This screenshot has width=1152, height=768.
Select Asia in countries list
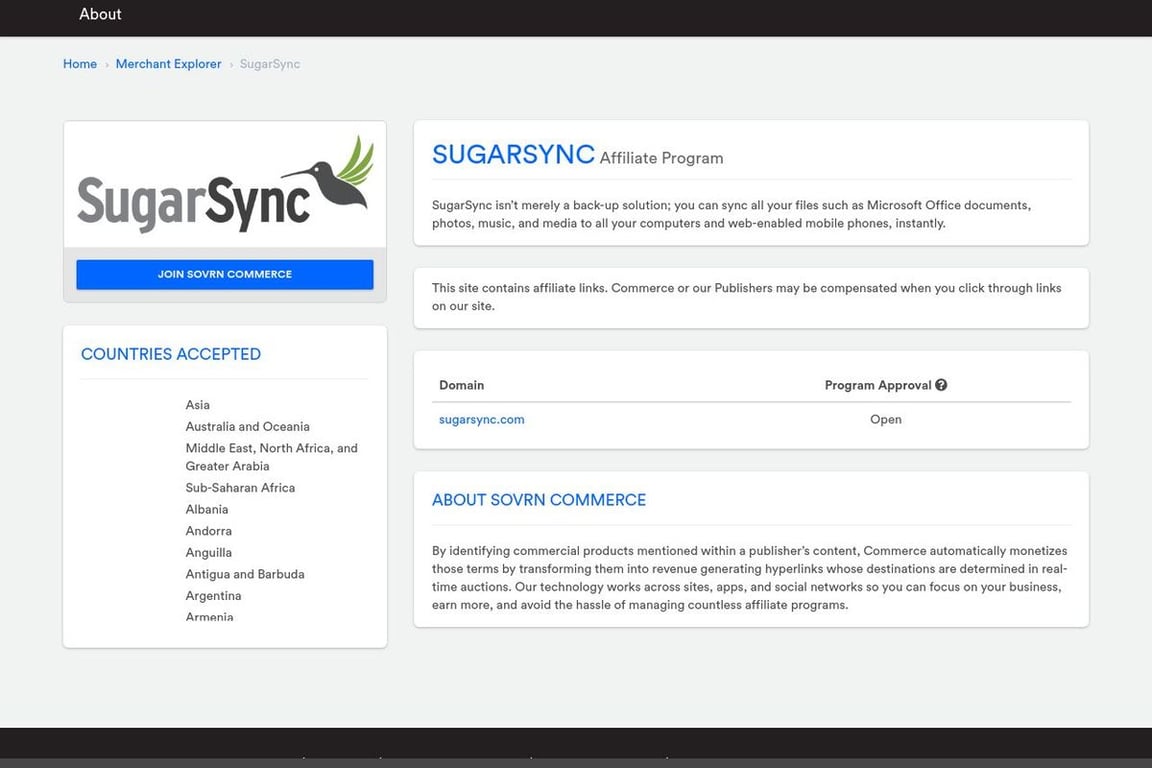(x=198, y=405)
